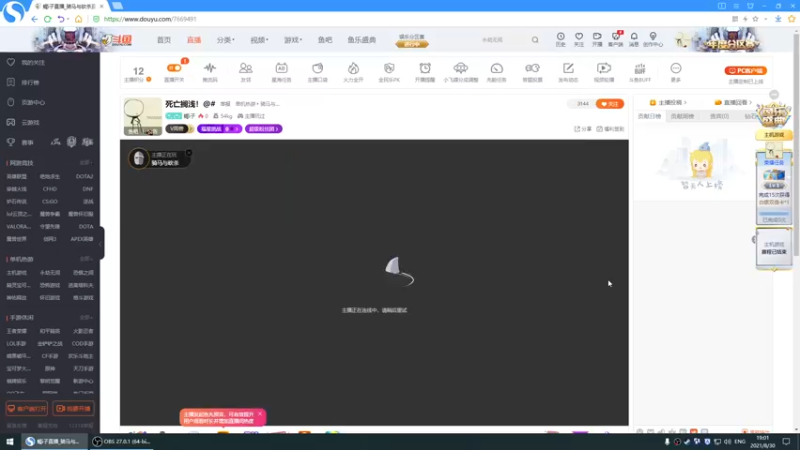800x450 pixels.
Task: Open the notification bell messages icon
Action: (634, 39)
